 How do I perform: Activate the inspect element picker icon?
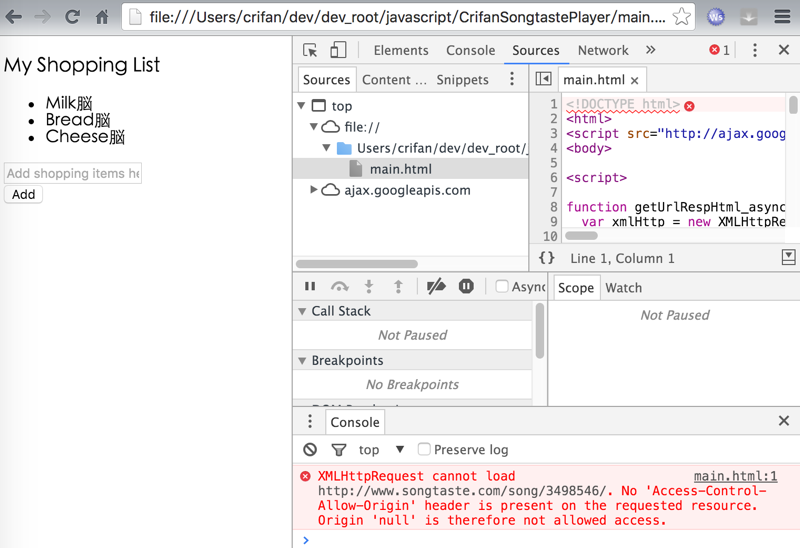click(310, 50)
